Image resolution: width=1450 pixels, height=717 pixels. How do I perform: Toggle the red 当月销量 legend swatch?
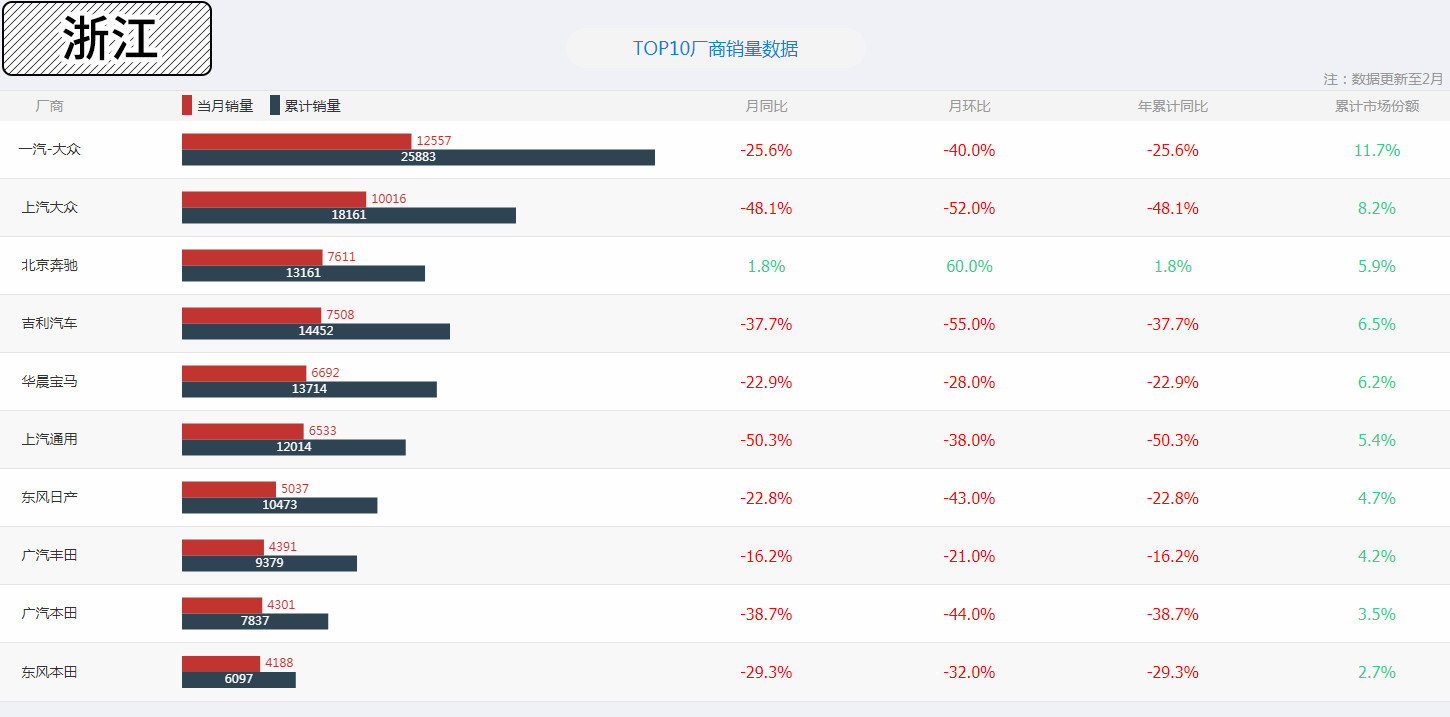tap(187, 106)
